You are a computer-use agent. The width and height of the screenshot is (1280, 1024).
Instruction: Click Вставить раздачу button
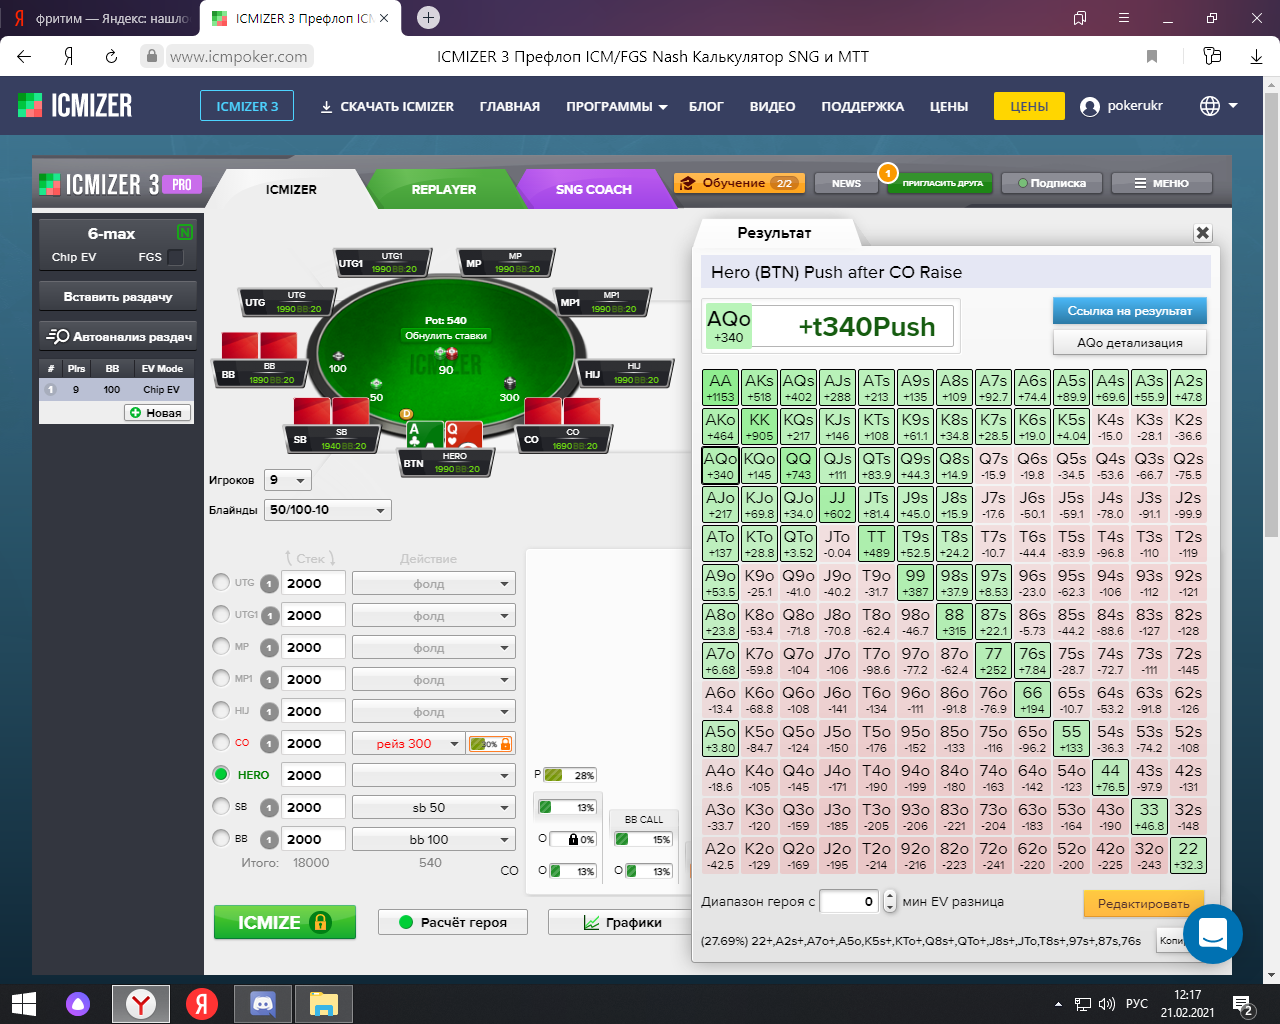118,297
